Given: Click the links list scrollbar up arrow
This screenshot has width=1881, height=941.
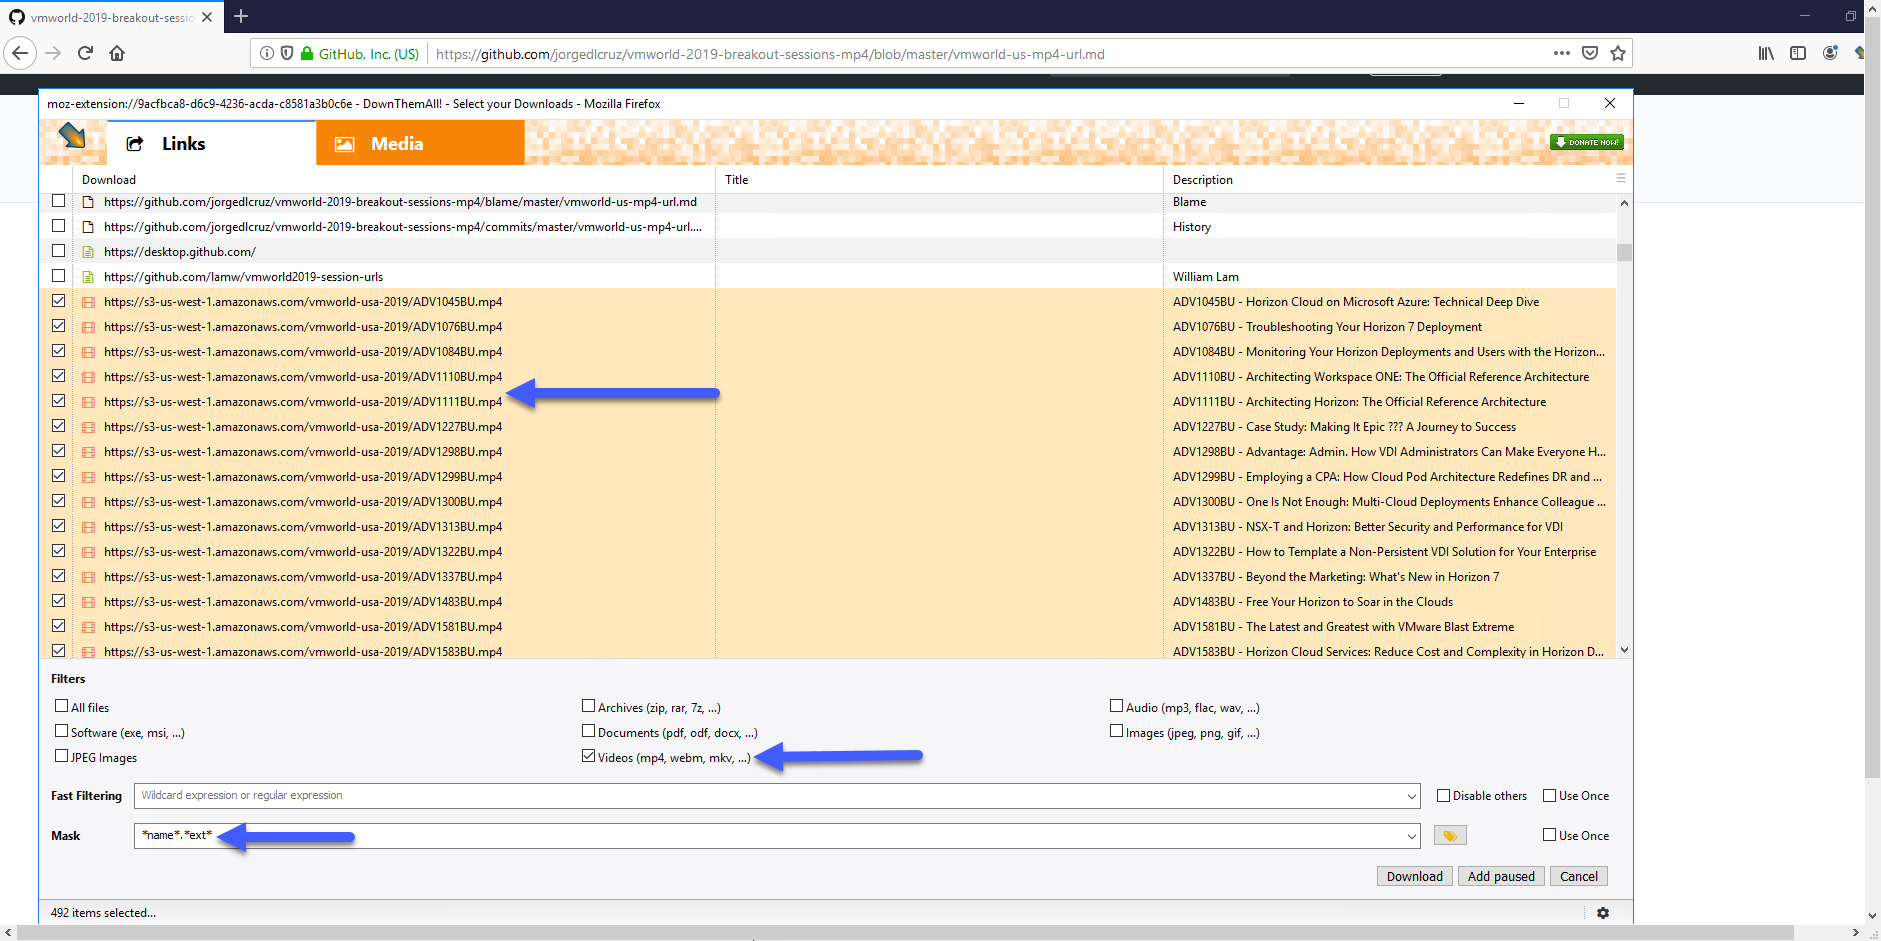Looking at the screenshot, I should (1624, 203).
